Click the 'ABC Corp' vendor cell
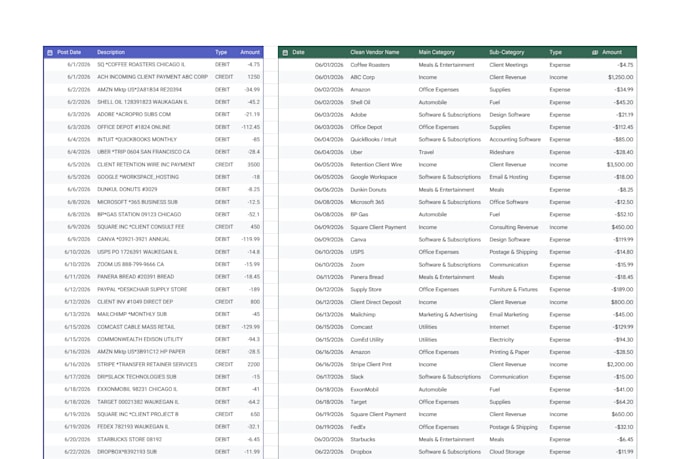 tap(363, 77)
